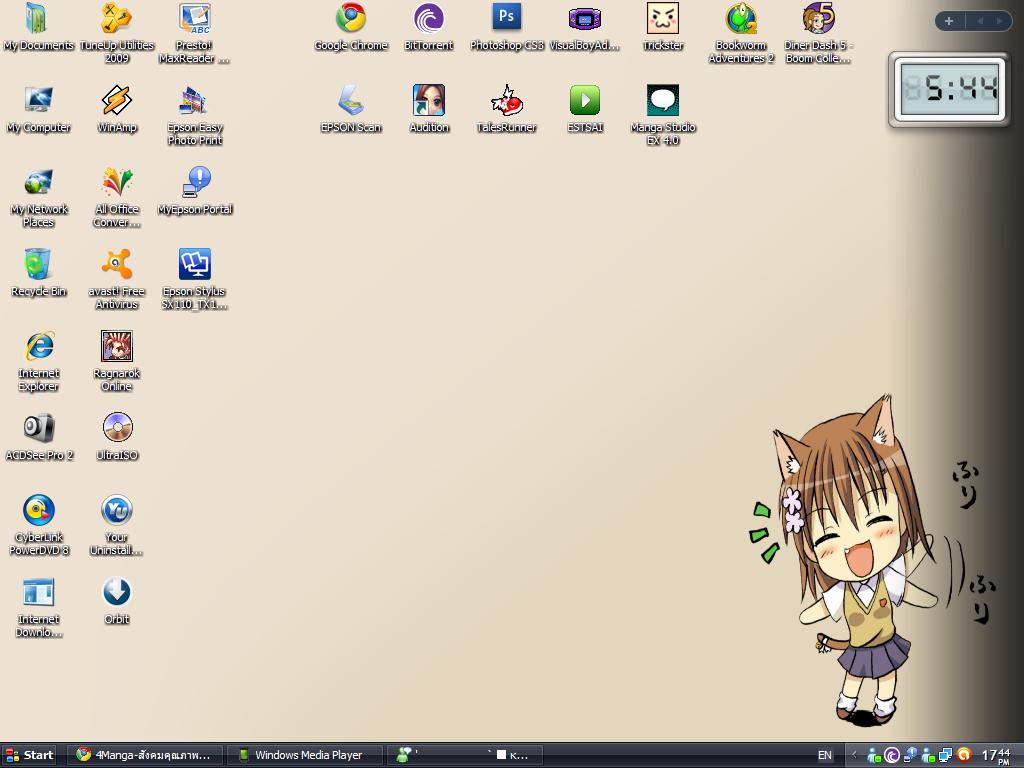
Task: Launch WinAmp from the desktop
Action: (x=117, y=109)
